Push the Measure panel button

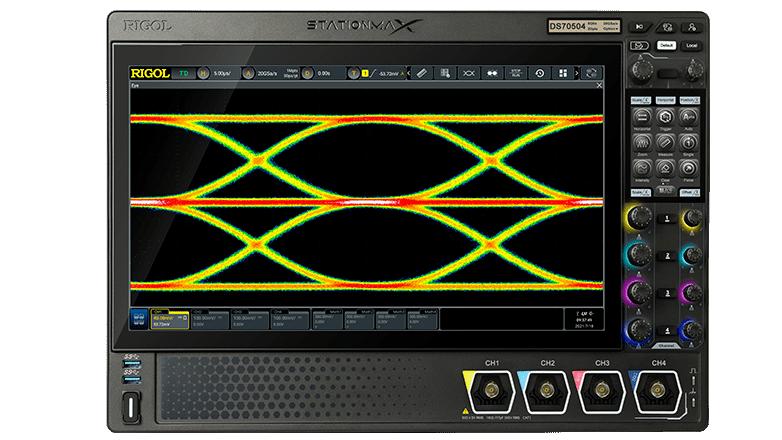coord(665,143)
